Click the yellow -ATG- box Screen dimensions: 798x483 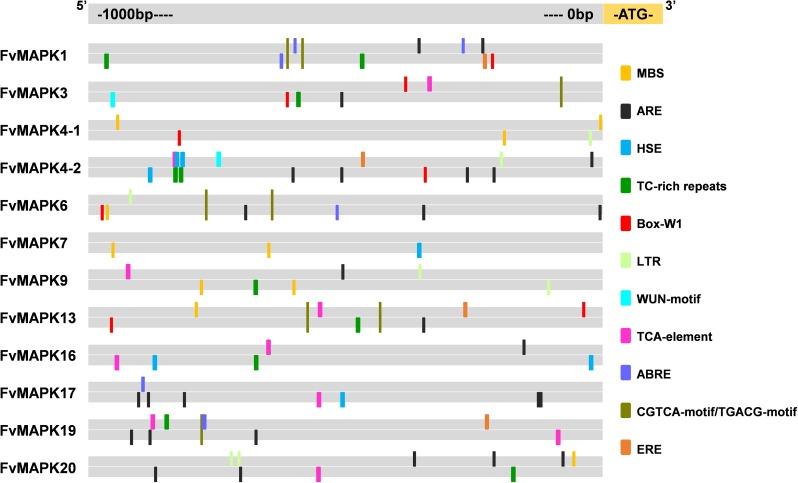[632, 16]
